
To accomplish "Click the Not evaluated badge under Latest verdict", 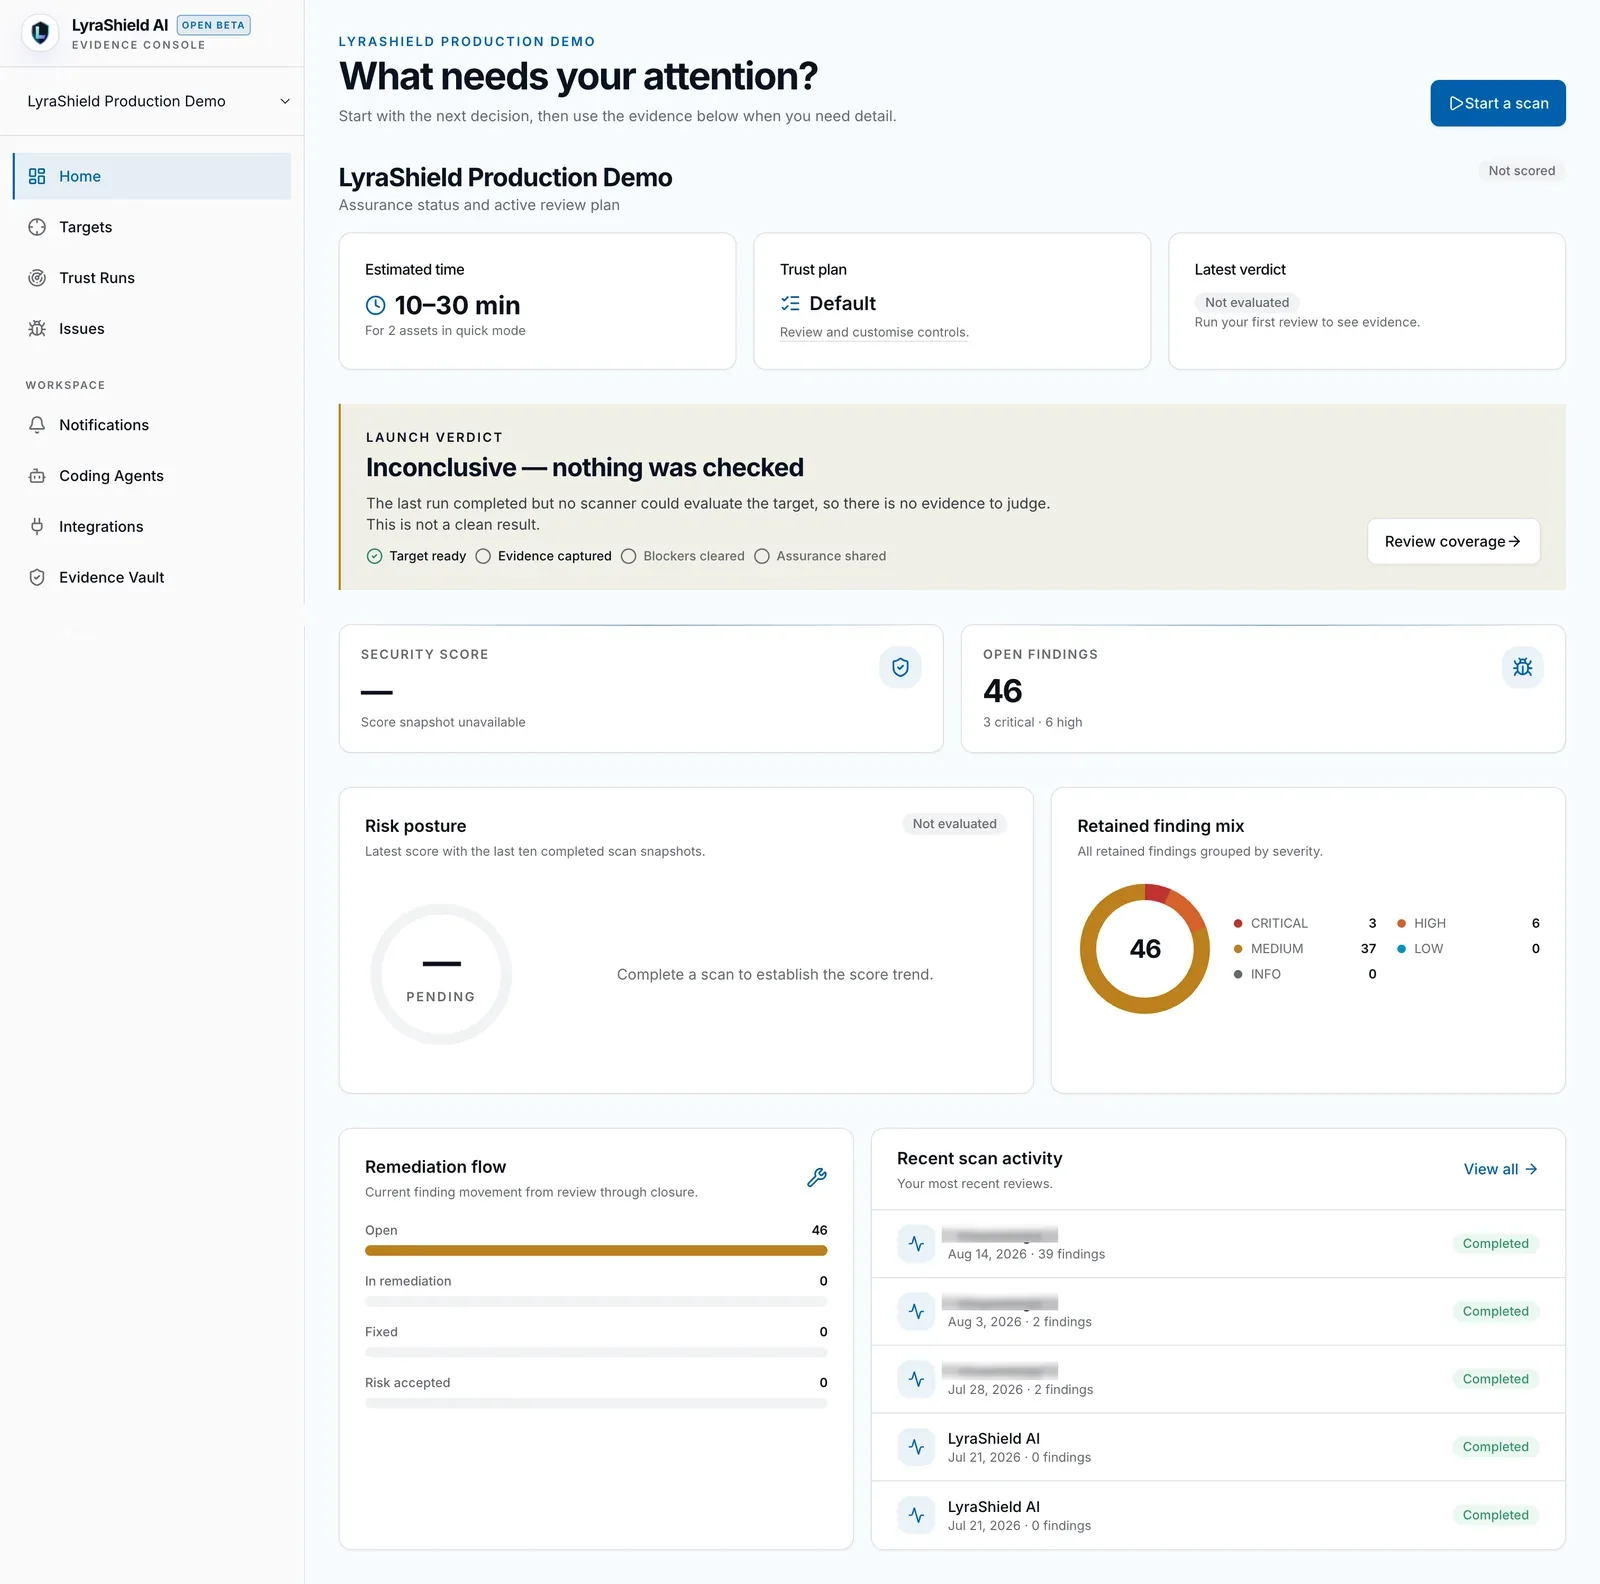I will pos(1247,302).
